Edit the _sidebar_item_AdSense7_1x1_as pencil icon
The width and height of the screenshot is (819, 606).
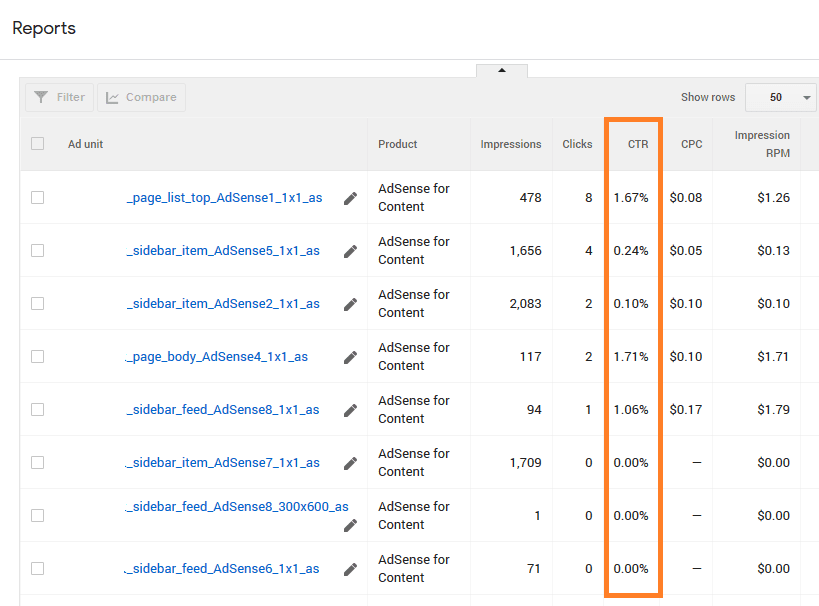point(350,463)
